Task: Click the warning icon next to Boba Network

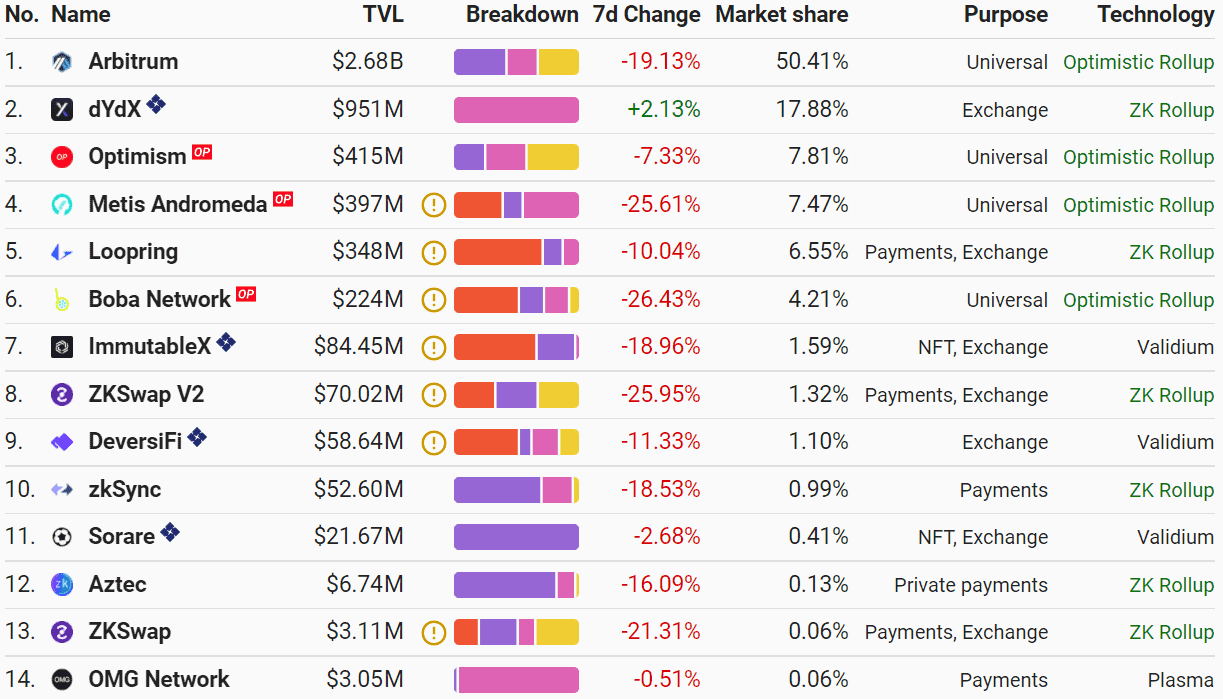Action: (433, 299)
